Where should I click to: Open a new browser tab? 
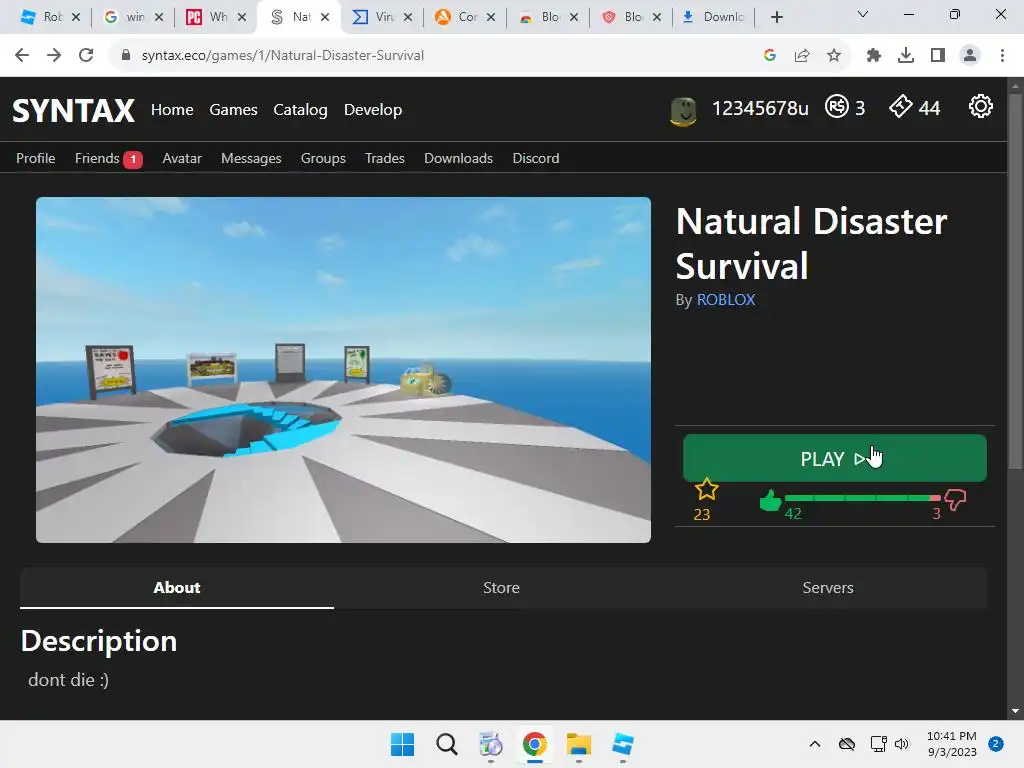(x=776, y=17)
